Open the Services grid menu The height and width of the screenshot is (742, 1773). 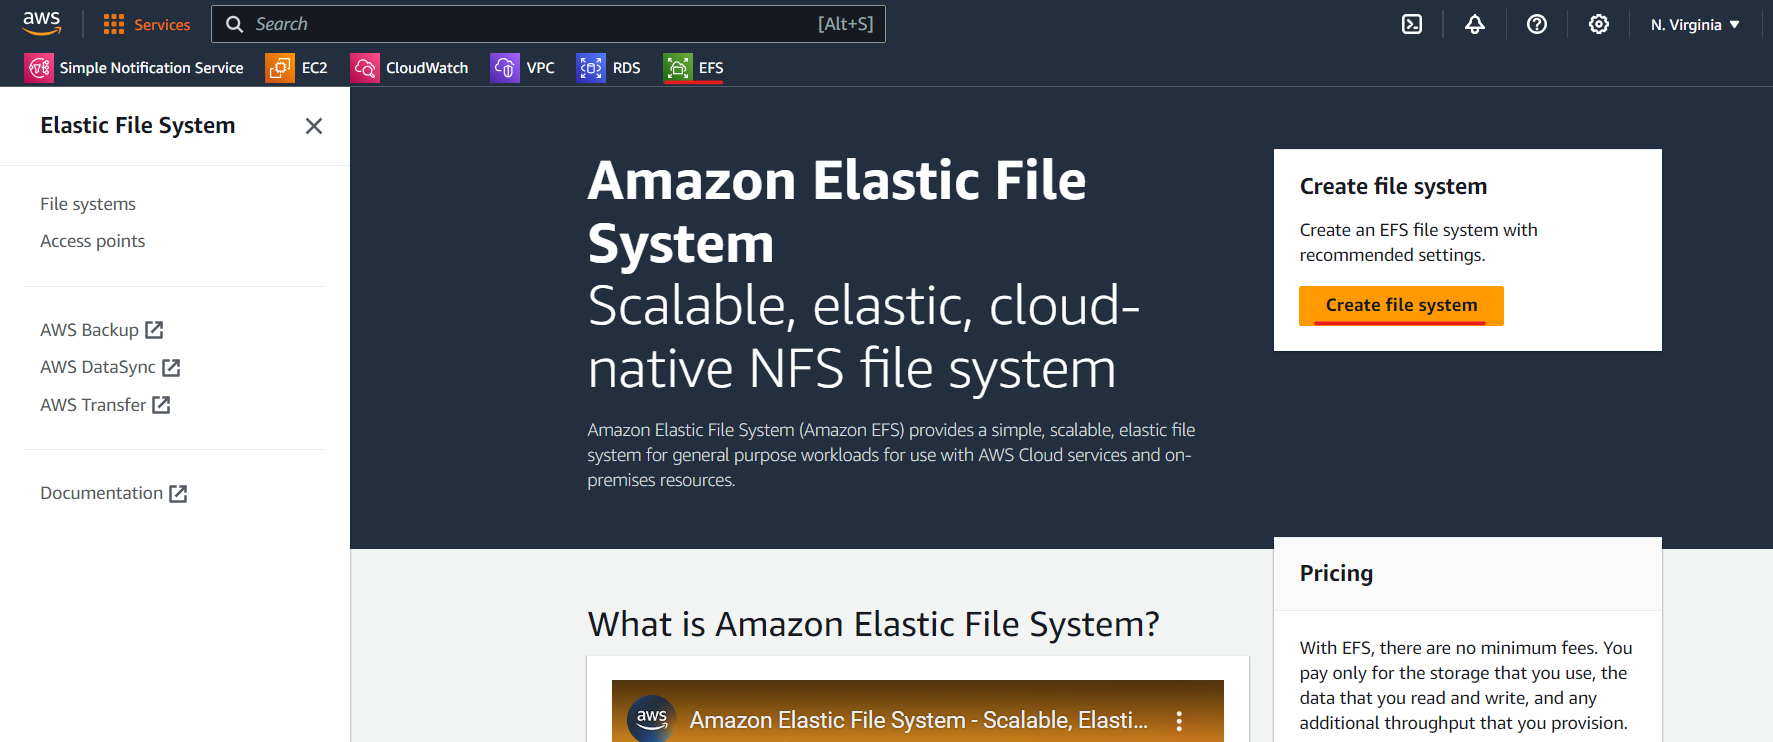click(x=114, y=24)
